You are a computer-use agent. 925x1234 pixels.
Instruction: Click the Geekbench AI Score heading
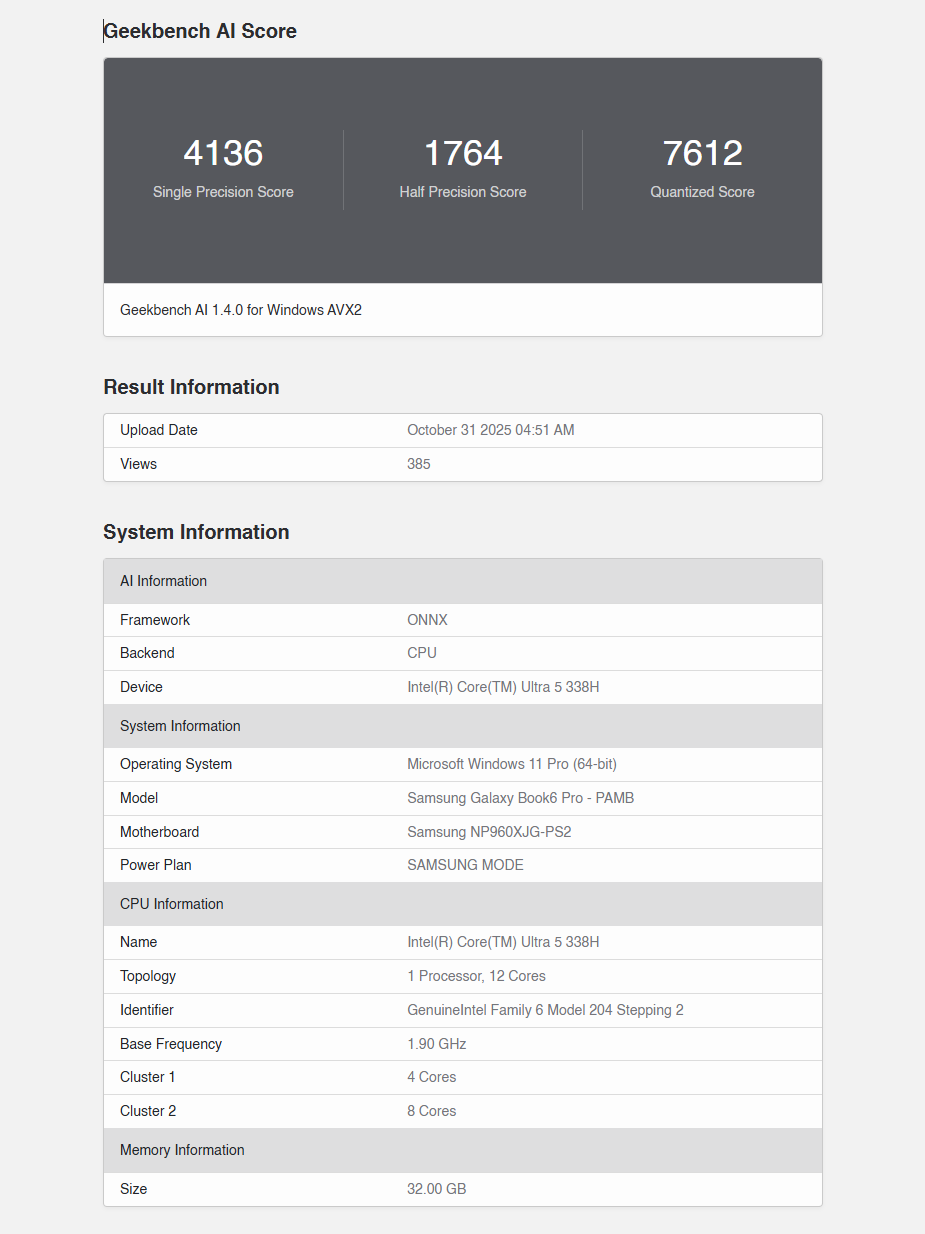click(200, 31)
